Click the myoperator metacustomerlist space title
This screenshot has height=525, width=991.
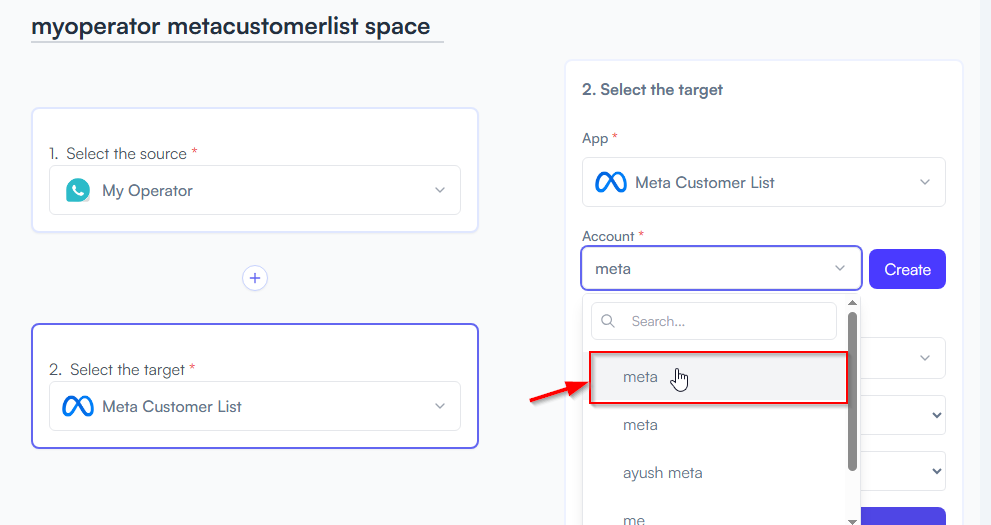click(x=231, y=27)
